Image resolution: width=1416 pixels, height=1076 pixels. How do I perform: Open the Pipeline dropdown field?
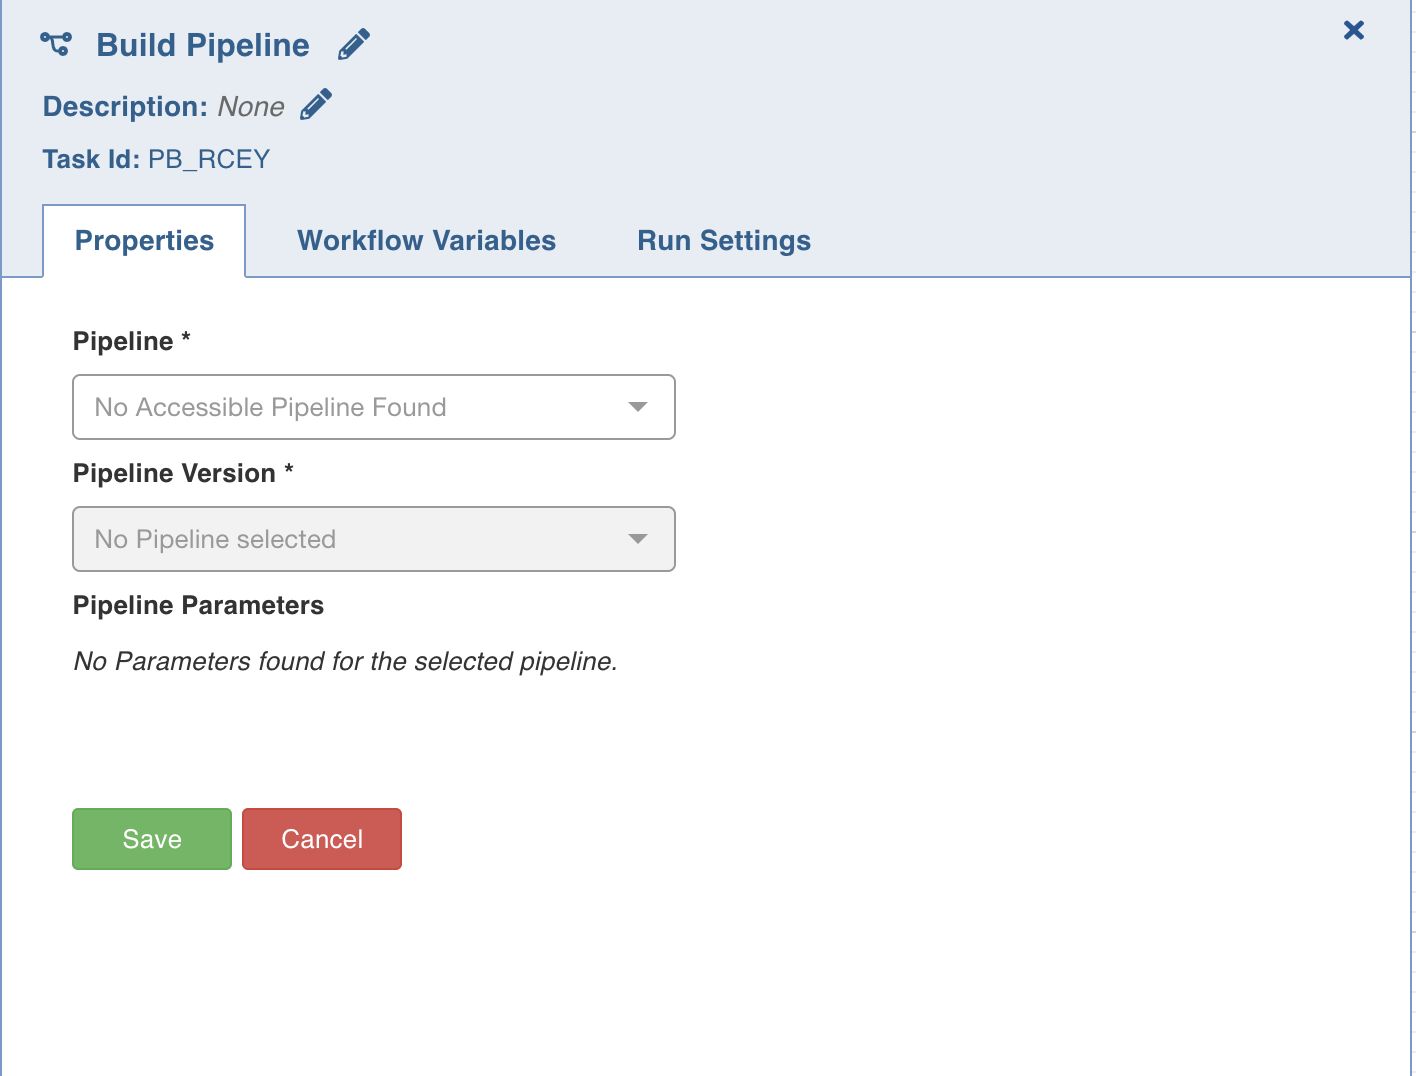point(374,407)
